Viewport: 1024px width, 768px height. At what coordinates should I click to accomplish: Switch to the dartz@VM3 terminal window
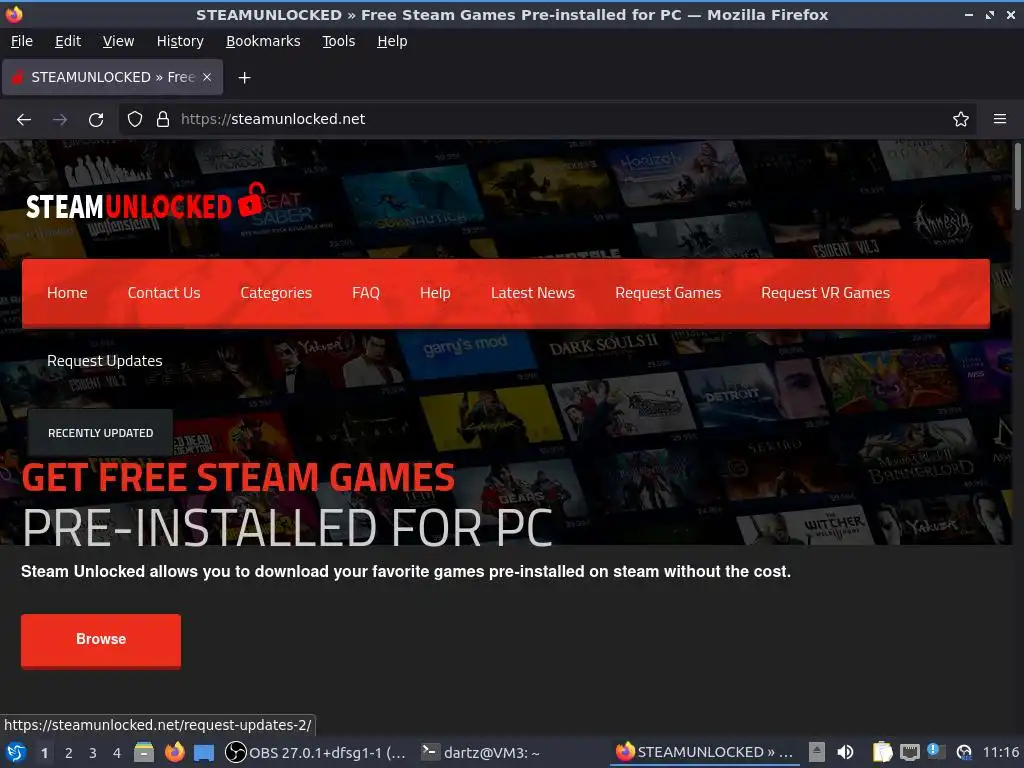[x=481, y=753]
